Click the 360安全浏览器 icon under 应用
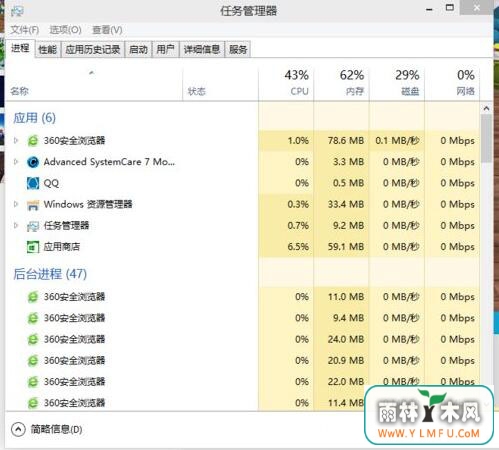The image size is (499, 450). click(x=33, y=141)
